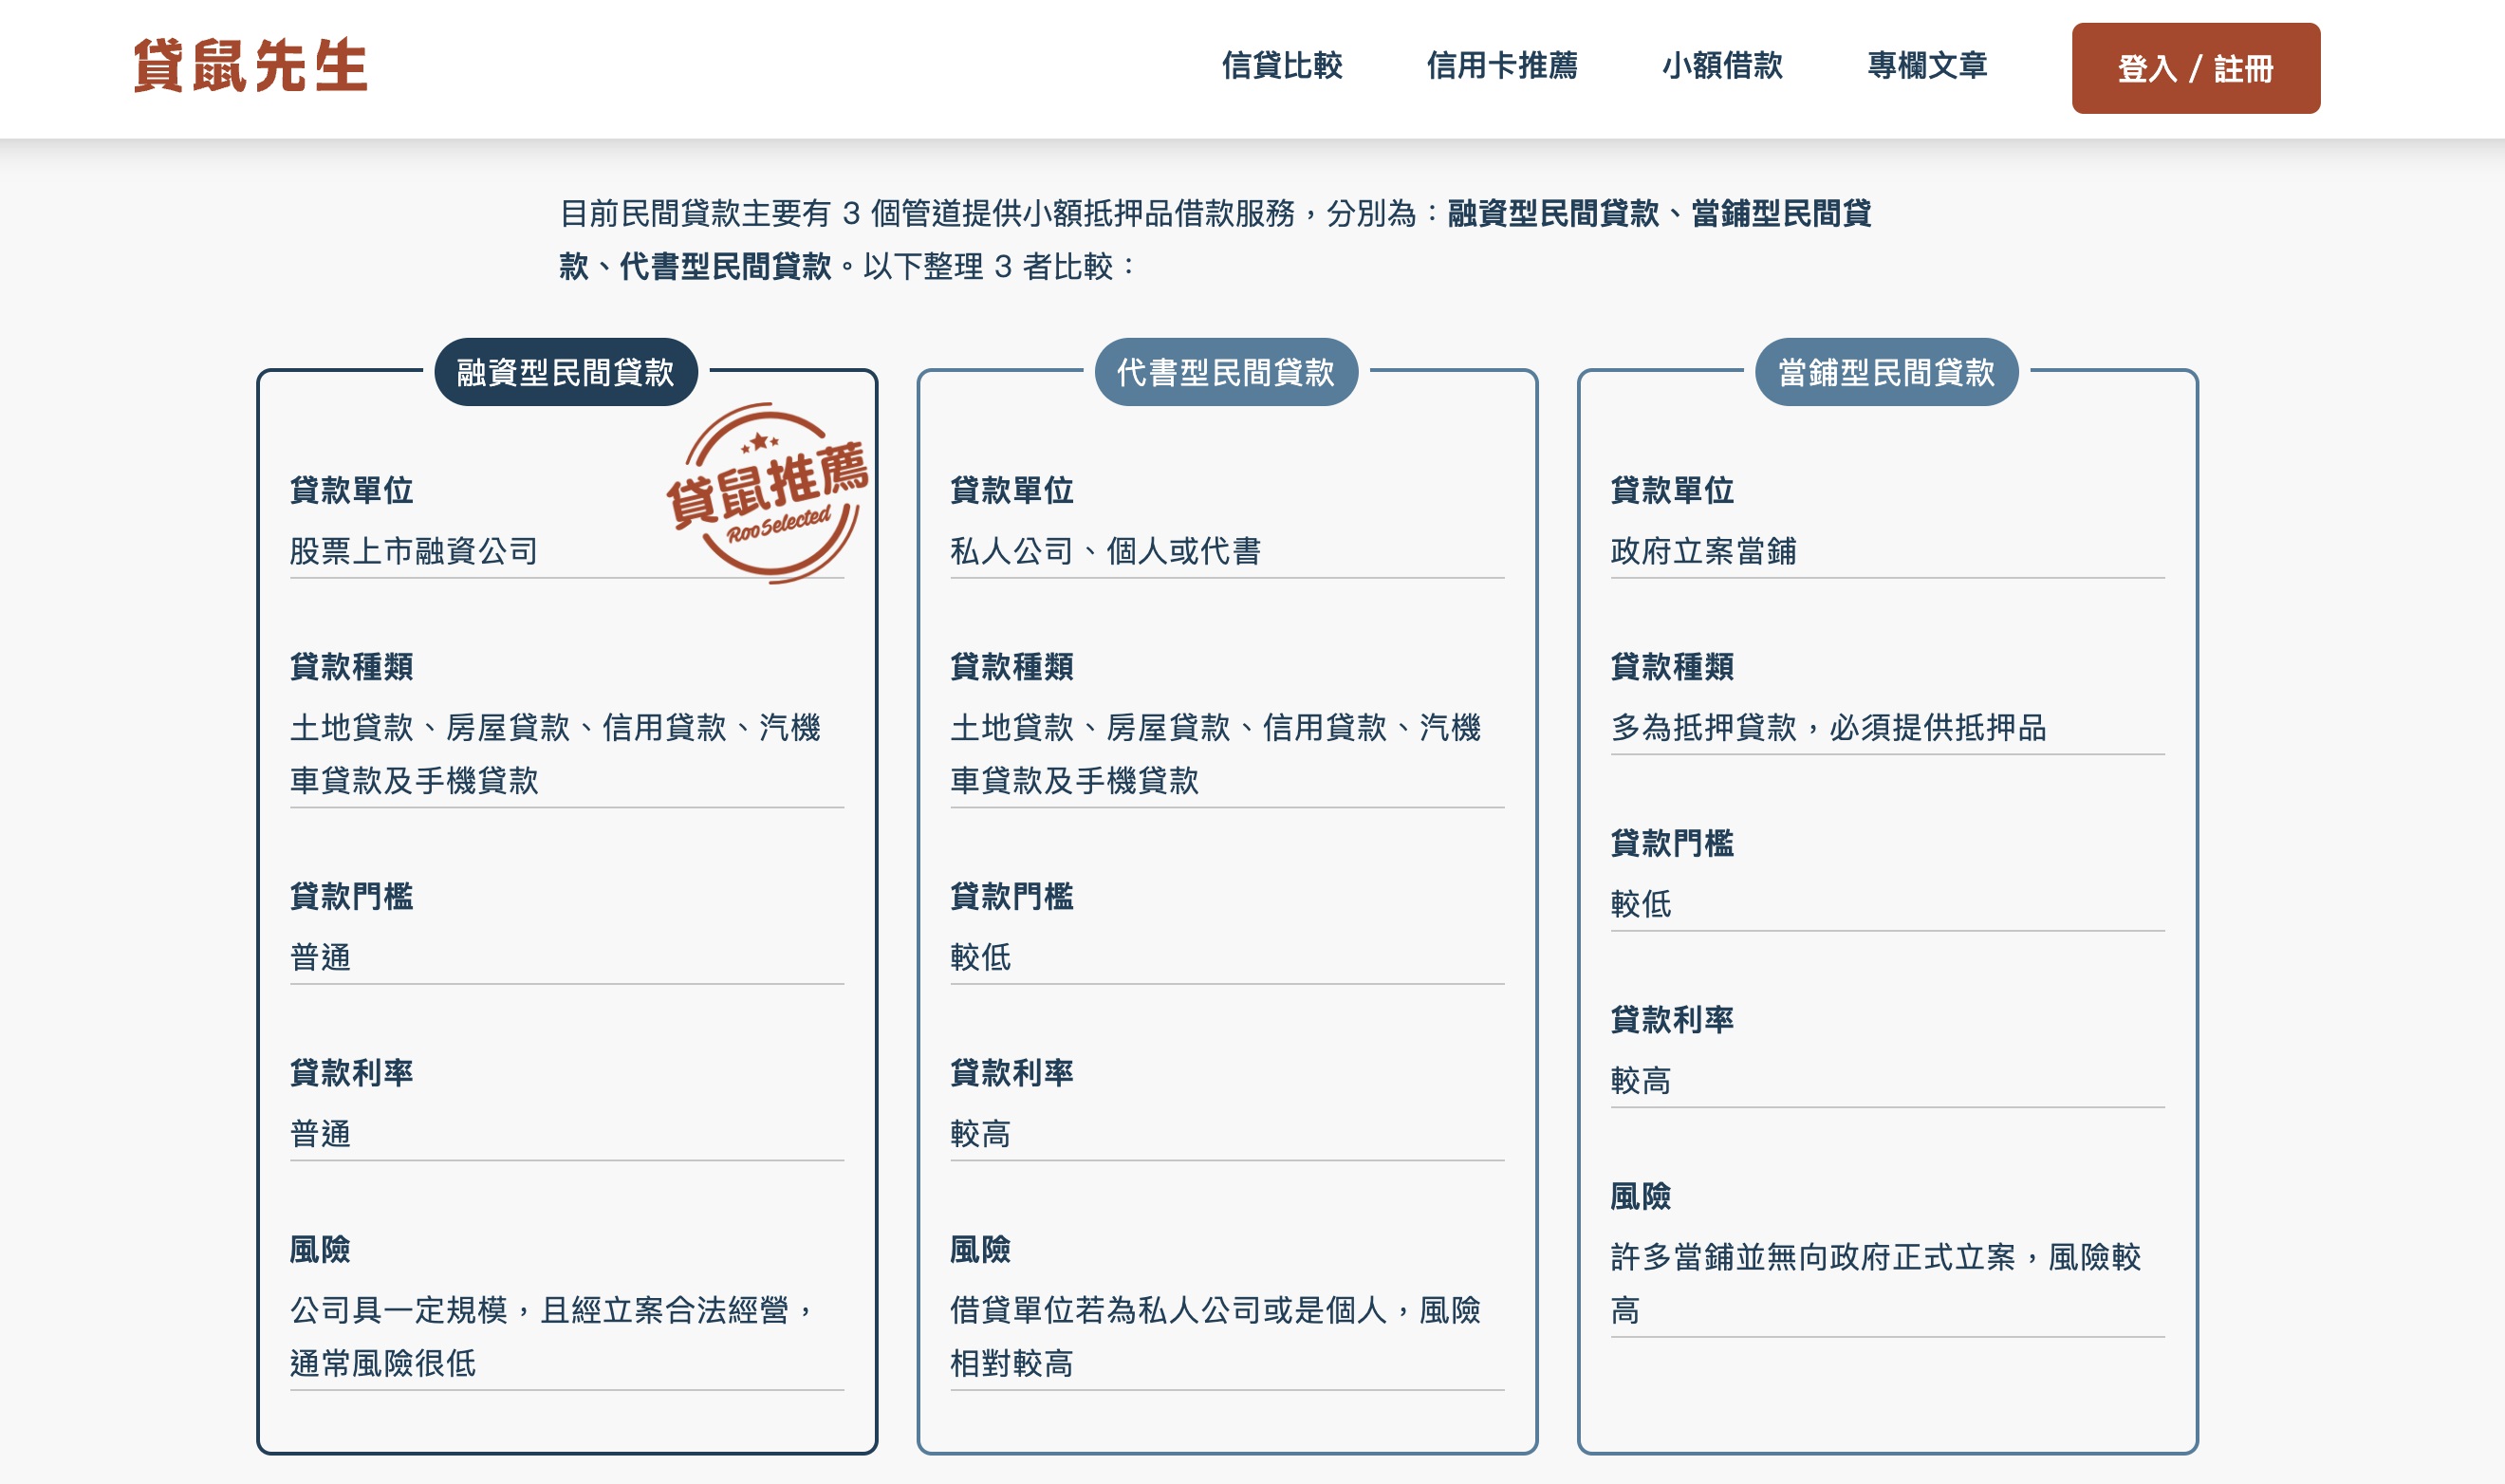This screenshot has width=2505, height=1484.
Task: Click 貸款種類 heading in 融資型 card
Action: [352, 666]
